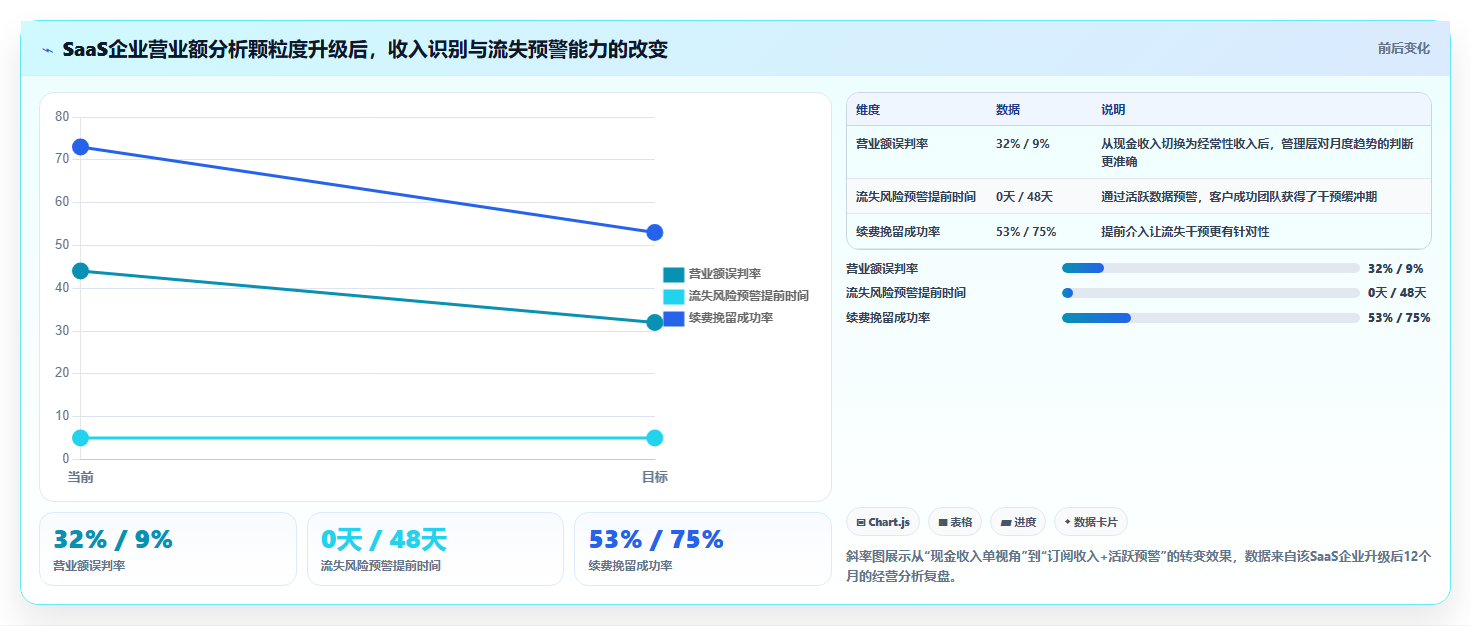Click the Chart.js tag chip
This screenshot has height=626, width=1471.
[x=883, y=522]
